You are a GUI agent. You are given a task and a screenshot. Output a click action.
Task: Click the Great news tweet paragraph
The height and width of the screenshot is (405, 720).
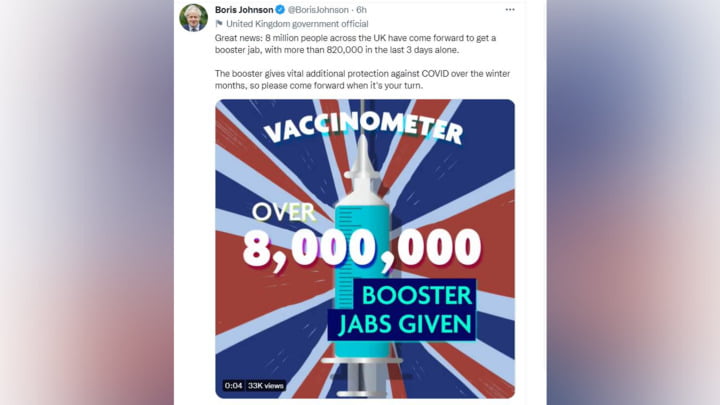355,44
